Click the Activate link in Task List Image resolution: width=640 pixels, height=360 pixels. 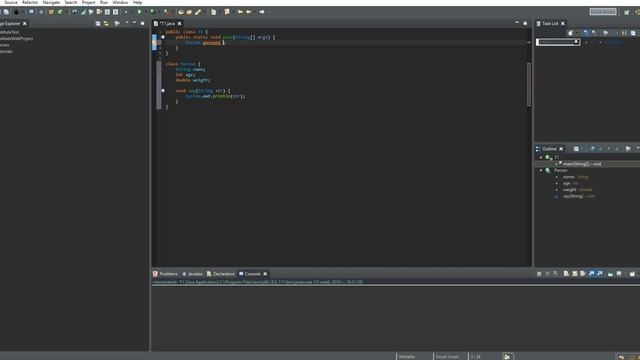pos(612,42)
